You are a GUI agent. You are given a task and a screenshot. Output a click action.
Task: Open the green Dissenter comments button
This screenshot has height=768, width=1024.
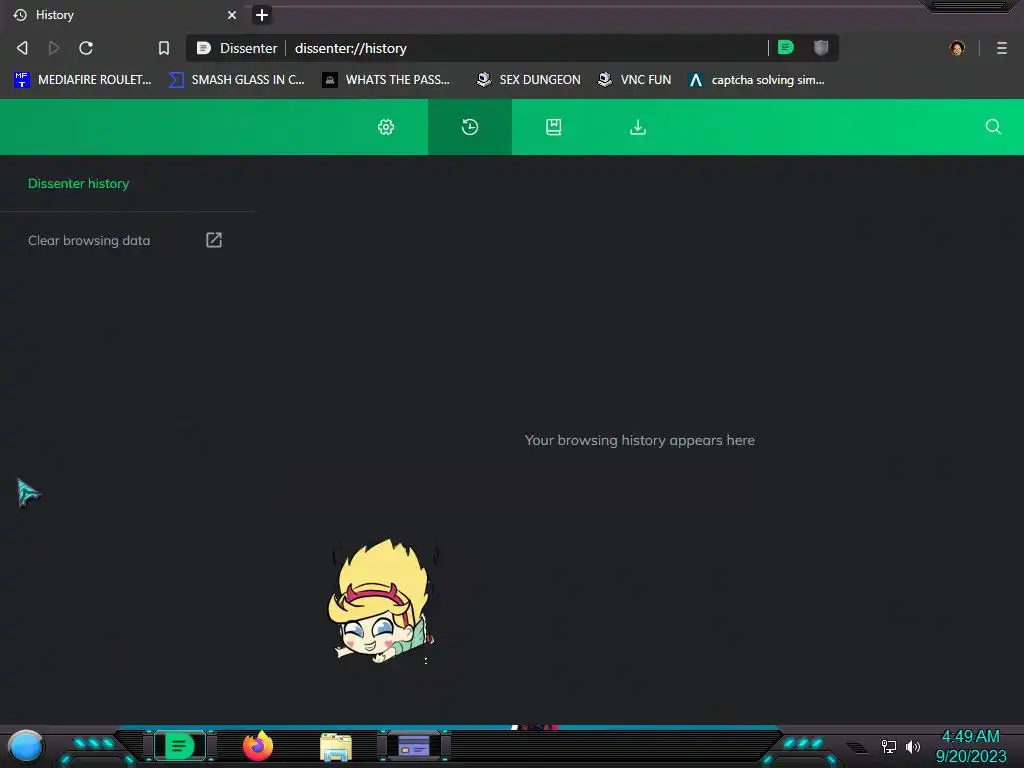point(786,48)
